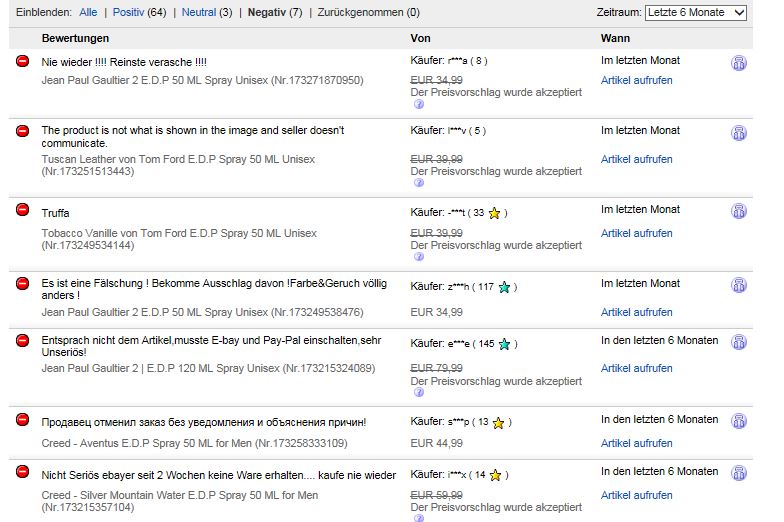Open 'Artikel aufrufen' for Creed Aventus item
Viewport: 784px width, 522px height.
coord(636,443)
